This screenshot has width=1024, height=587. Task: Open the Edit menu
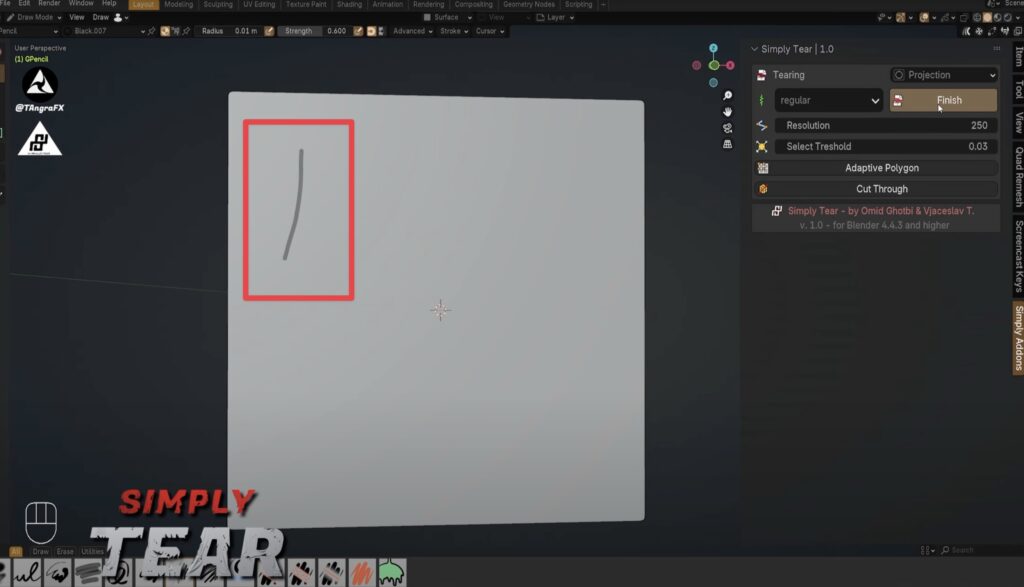coord(24,4)
